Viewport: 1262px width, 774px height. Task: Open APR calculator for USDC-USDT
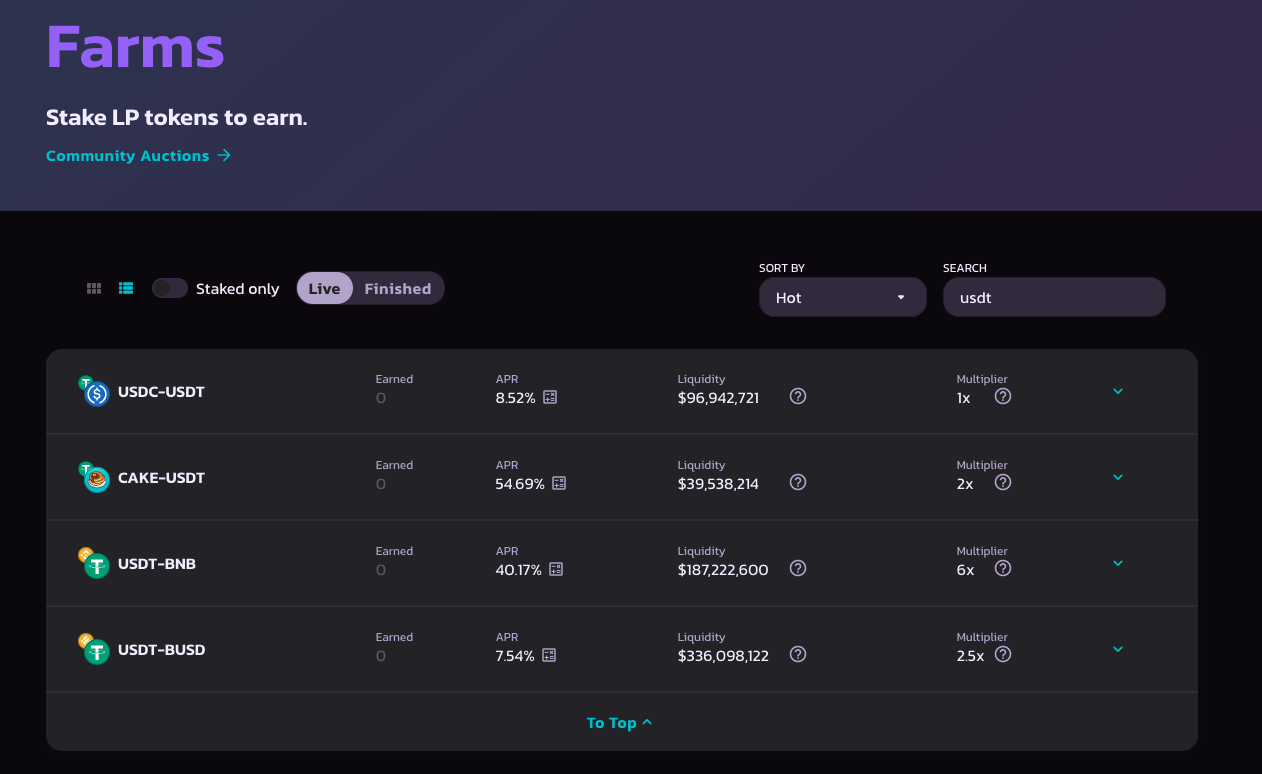pyautogui.click(x=550, y=397)
